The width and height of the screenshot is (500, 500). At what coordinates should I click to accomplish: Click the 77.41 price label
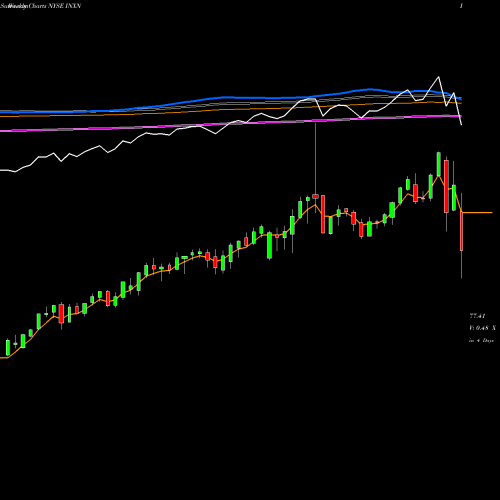pos(477,316)
